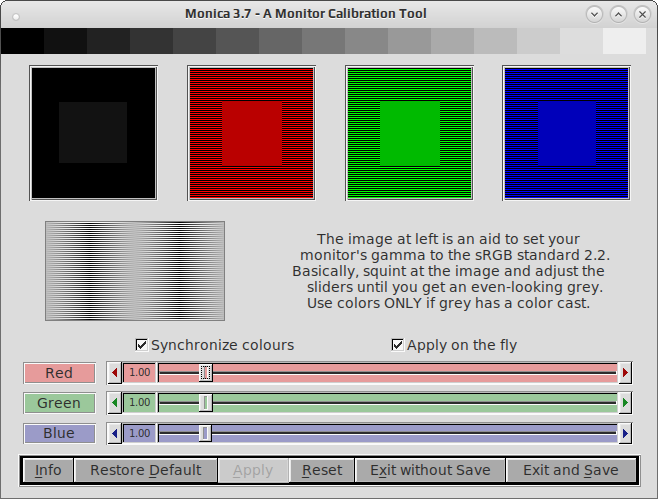
Task: Click the blue gamma test square
Action: (x=567, y=133)
